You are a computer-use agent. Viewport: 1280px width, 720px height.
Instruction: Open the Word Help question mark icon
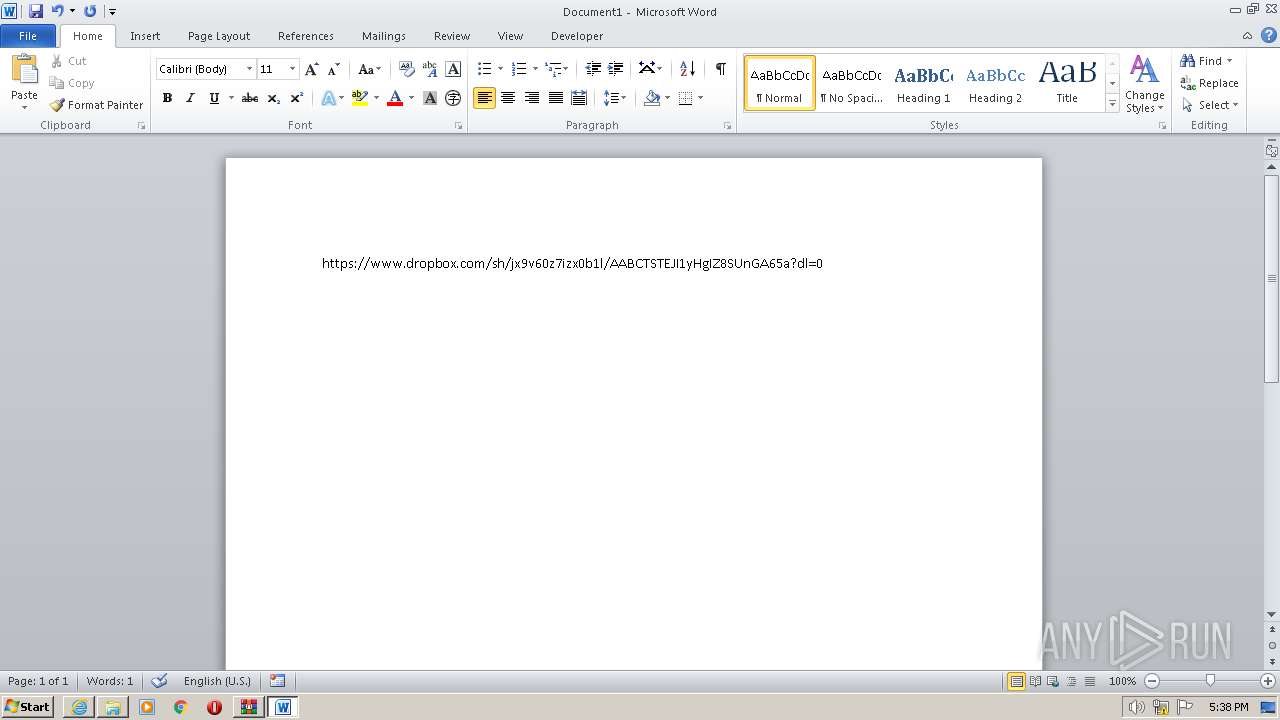click(1269, 35)
